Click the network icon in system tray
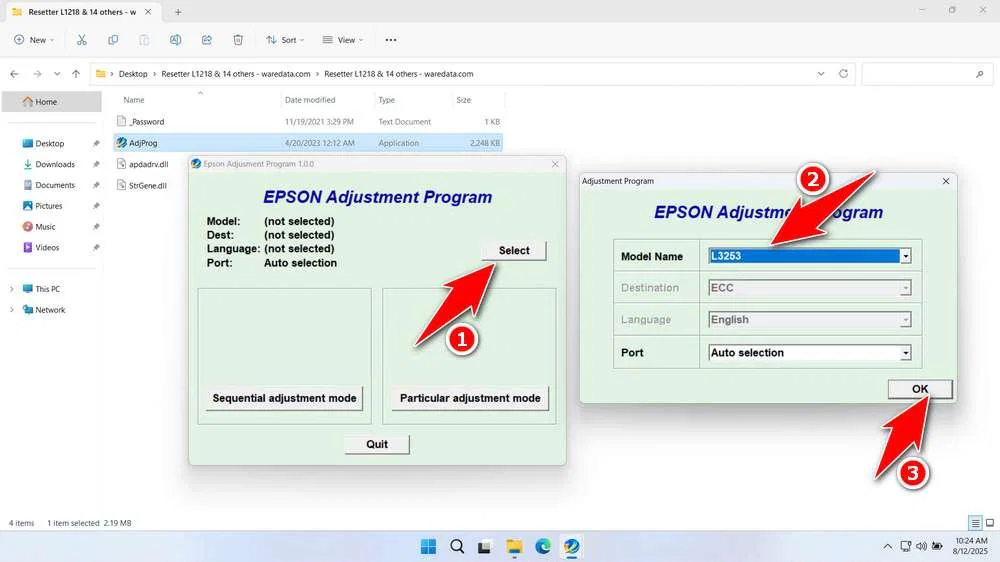The width and height of the screenshot is (1000, 562). pos(905,546)
